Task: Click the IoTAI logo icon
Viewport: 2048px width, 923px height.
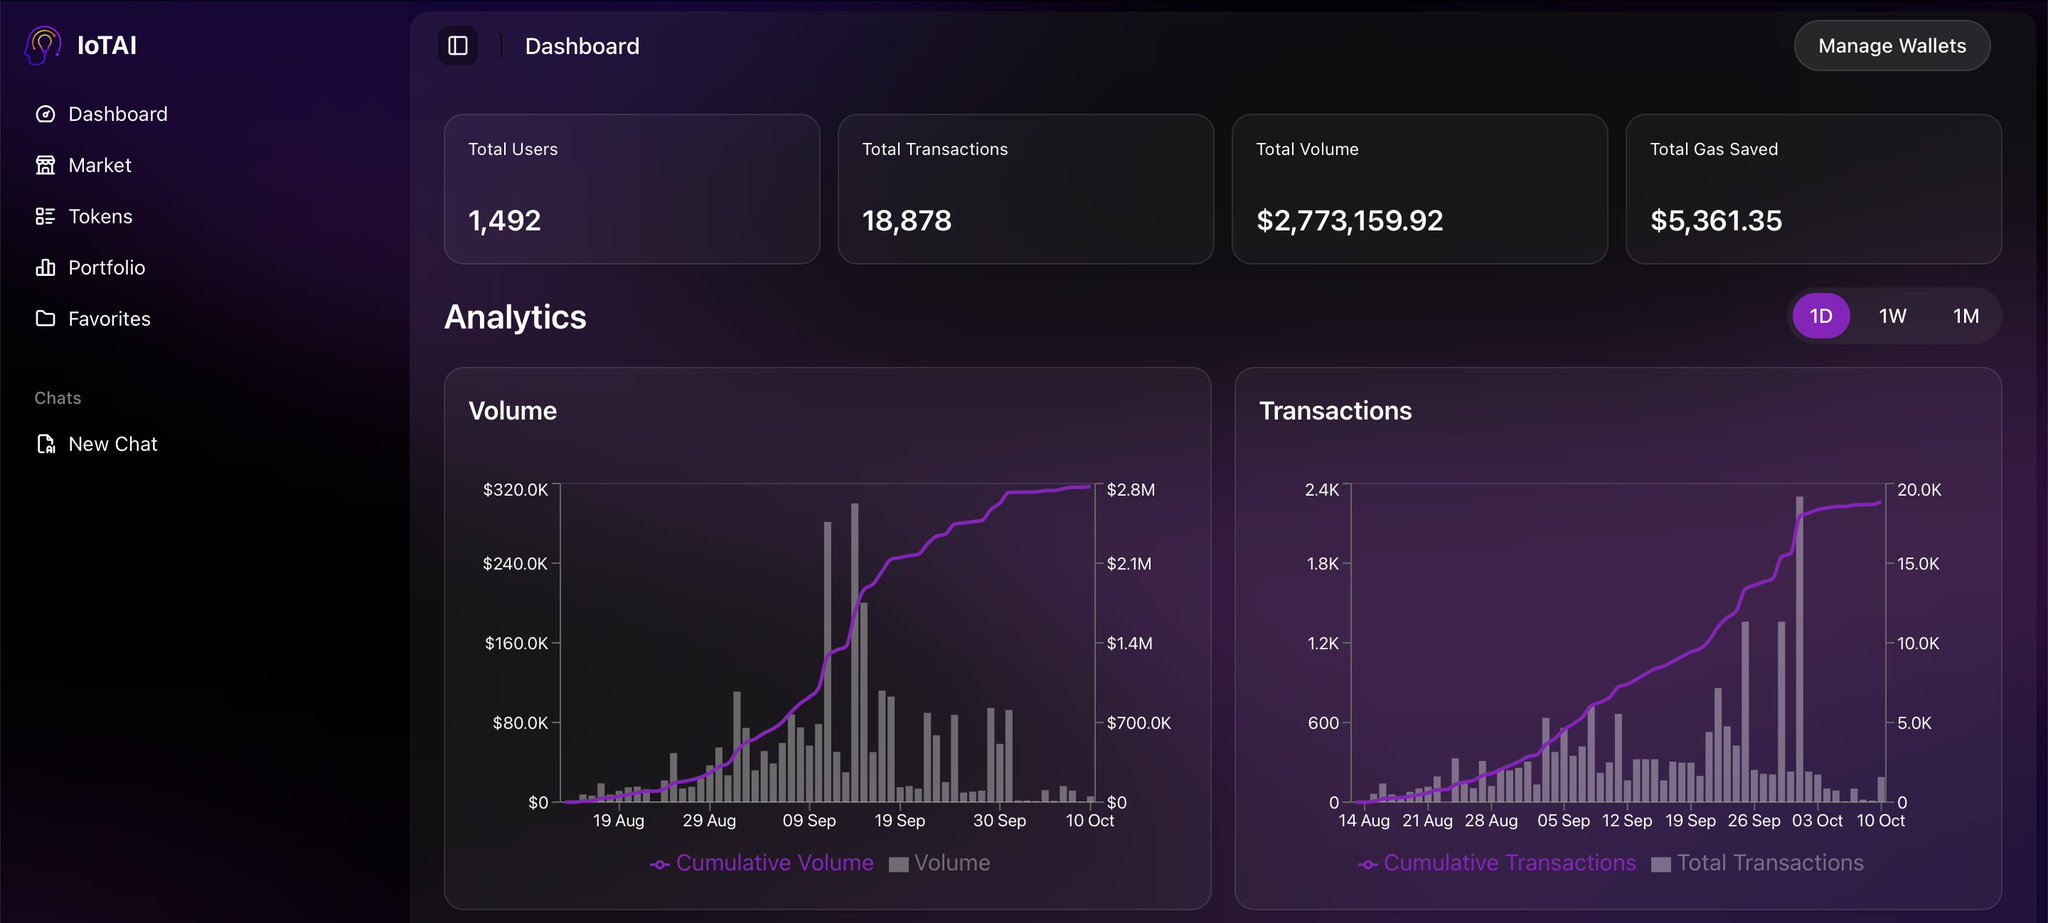Action: click(x=43, y=45)
